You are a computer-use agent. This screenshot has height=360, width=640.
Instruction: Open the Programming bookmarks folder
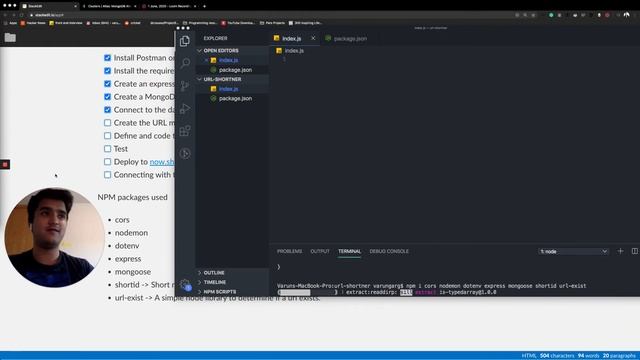pos(200,23)
